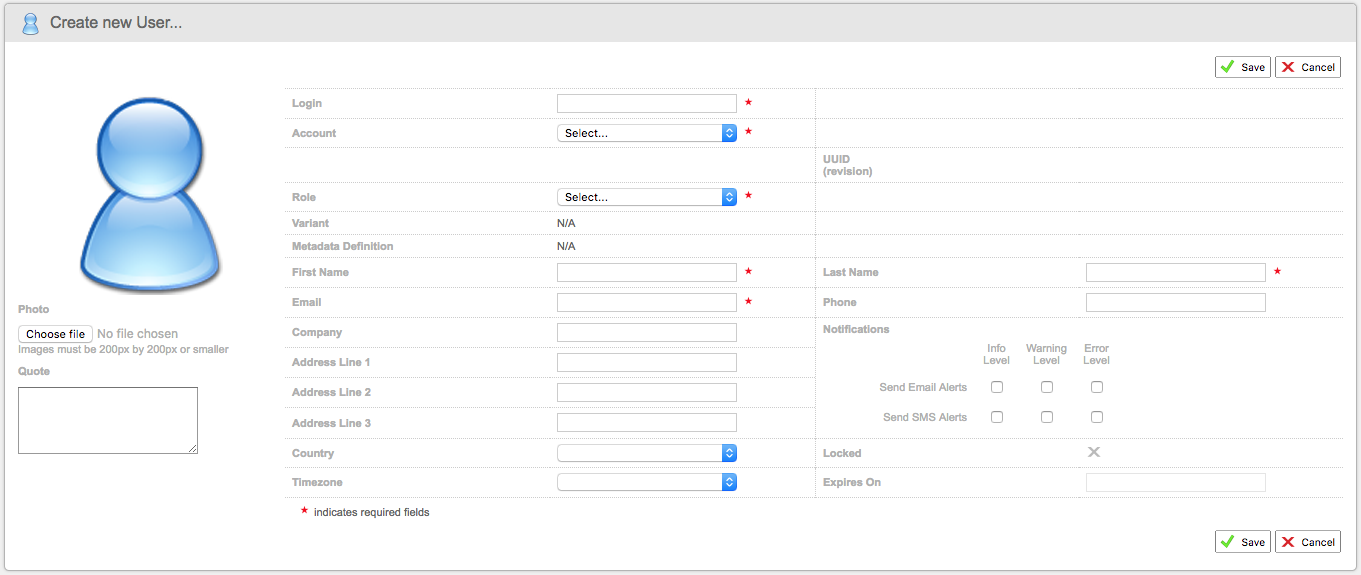Toggle Info Level SMS alerts checkbox
This screenshot has height=575, width=1361.
(x=997, y=417)
